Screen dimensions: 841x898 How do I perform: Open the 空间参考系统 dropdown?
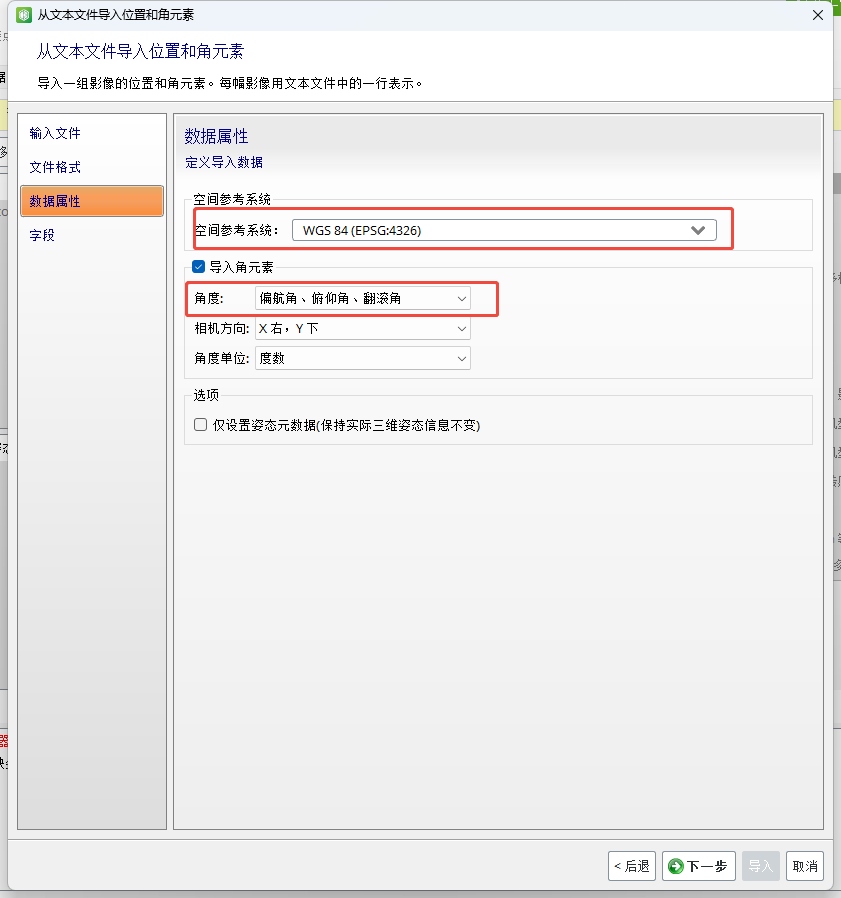tap(698, 229)
